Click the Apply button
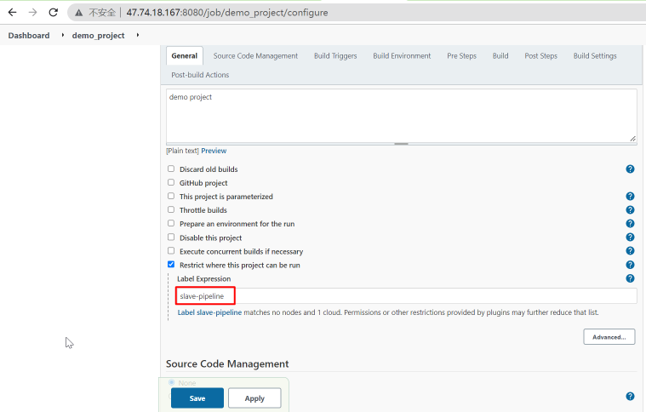The width and height of the screenshot is (646, 412). (x=255, y=398)
